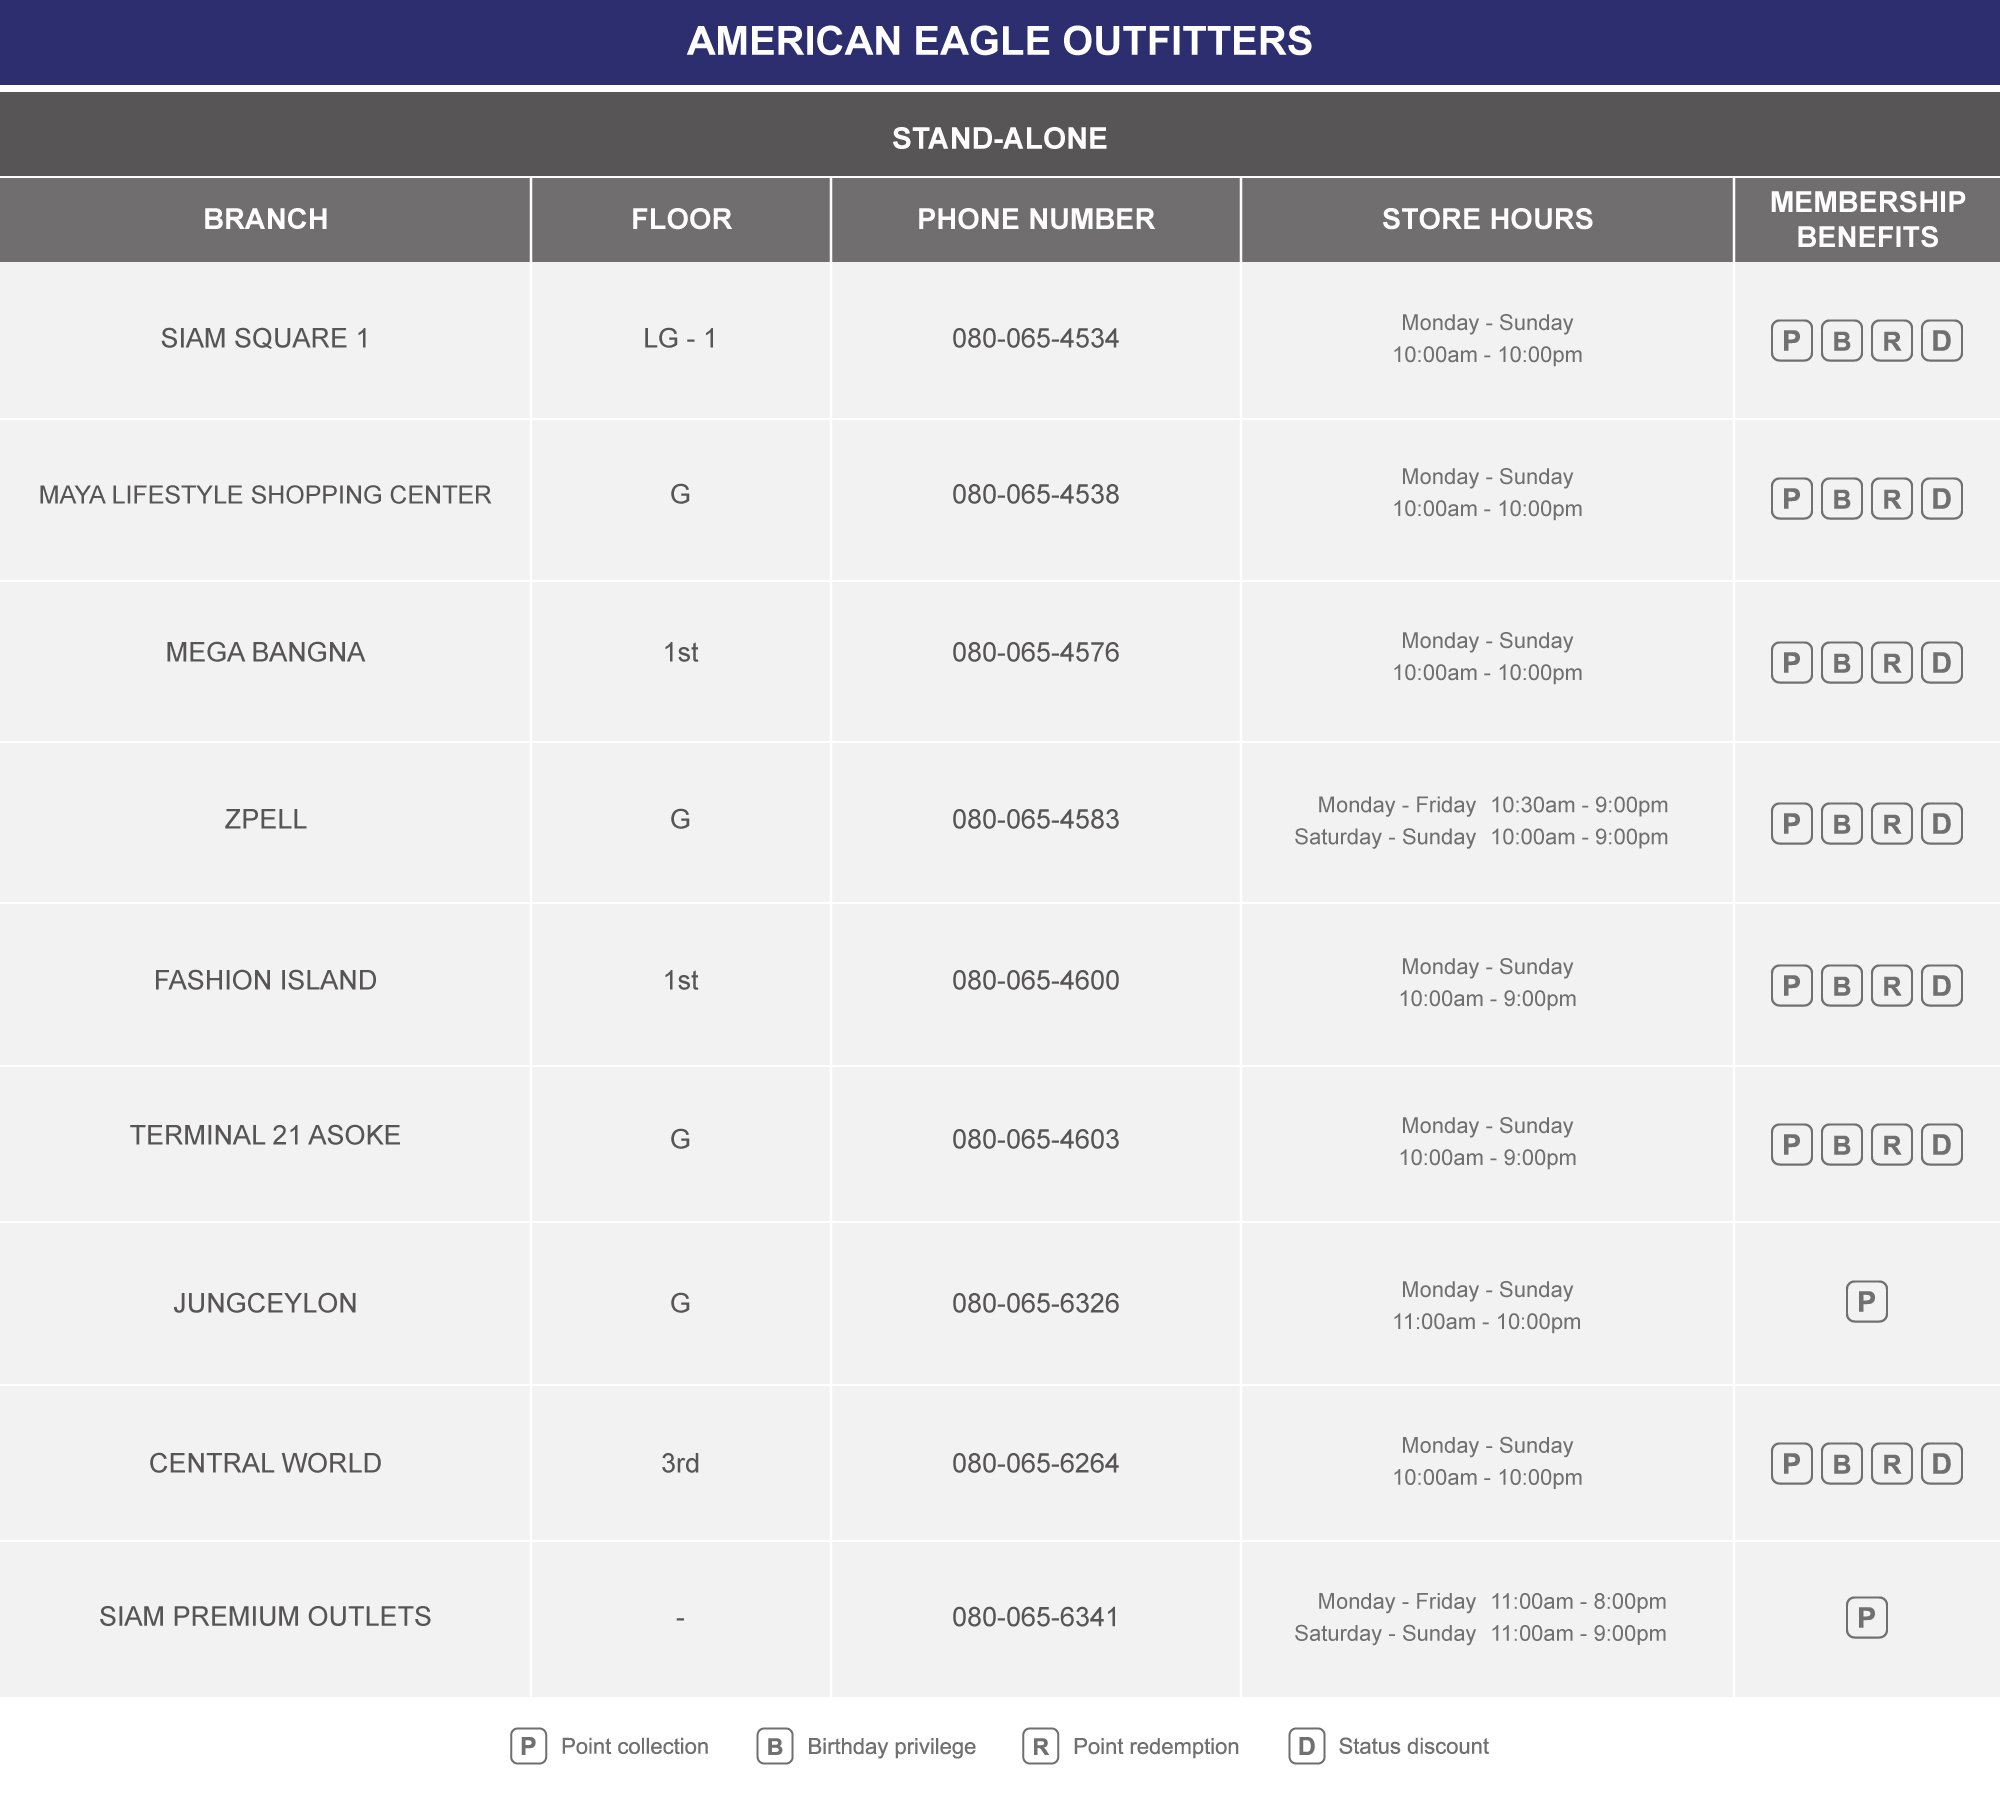Select the MEGA BANGNA branch name
Screen dimensions: 2000x1795
pyautogui.click(x=265, y=652)
